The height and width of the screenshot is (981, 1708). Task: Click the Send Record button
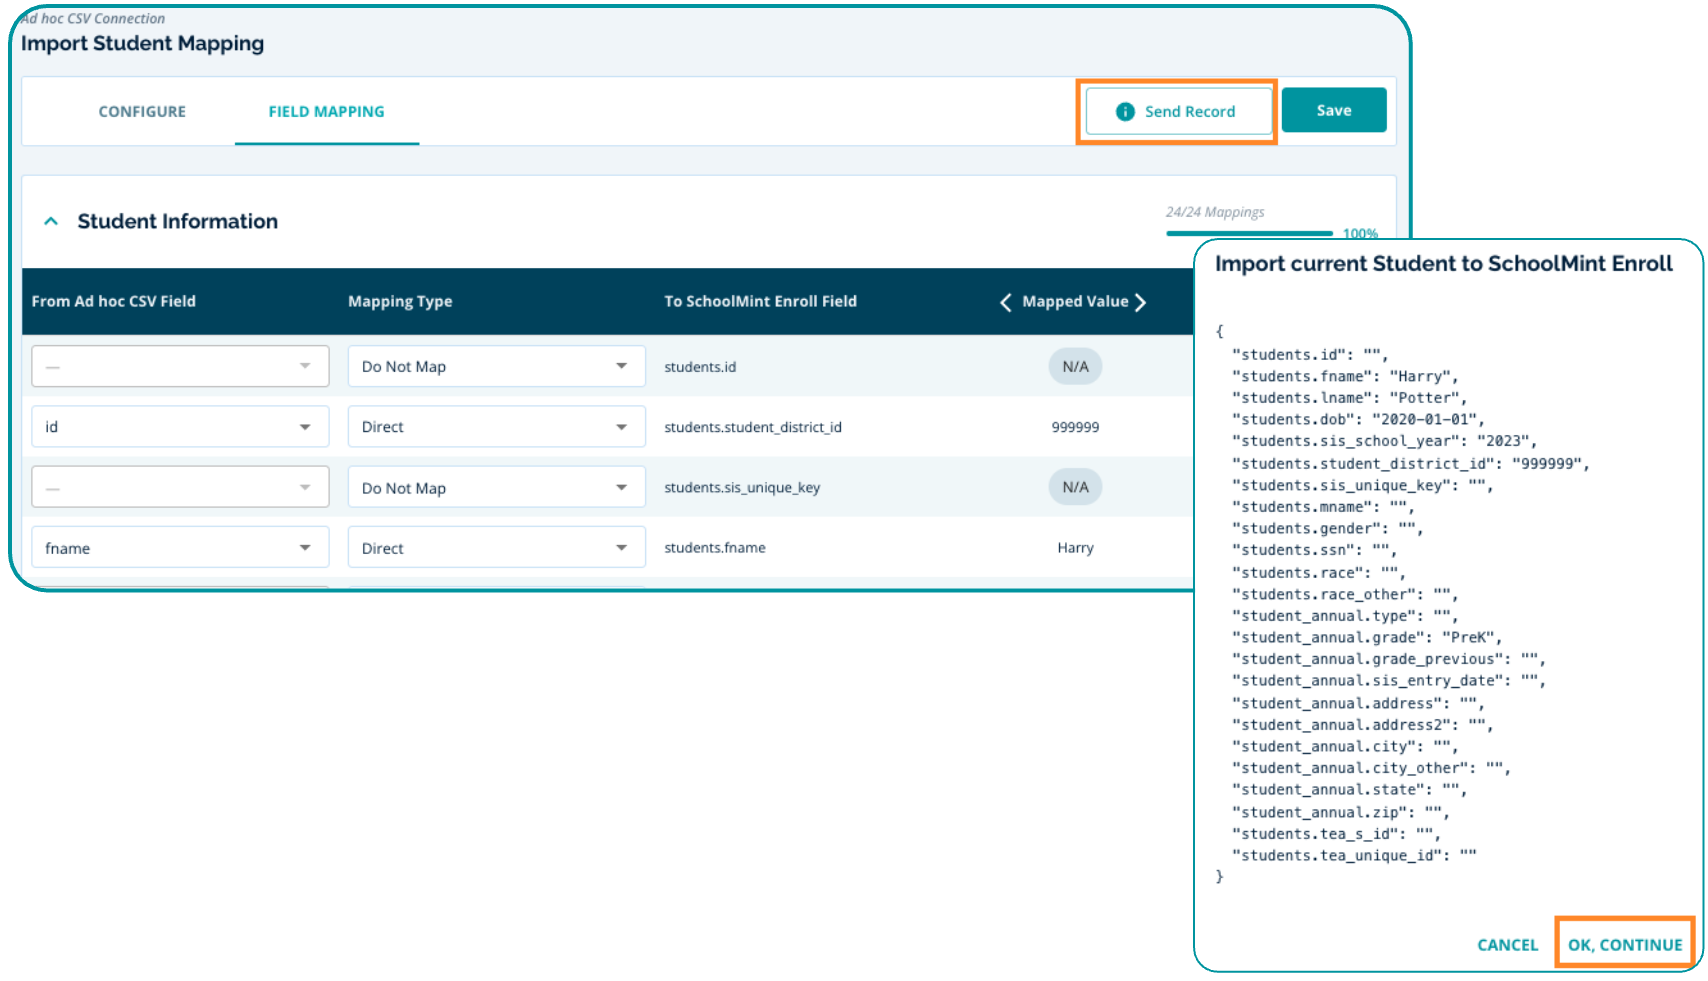[x=1178, y=112]
